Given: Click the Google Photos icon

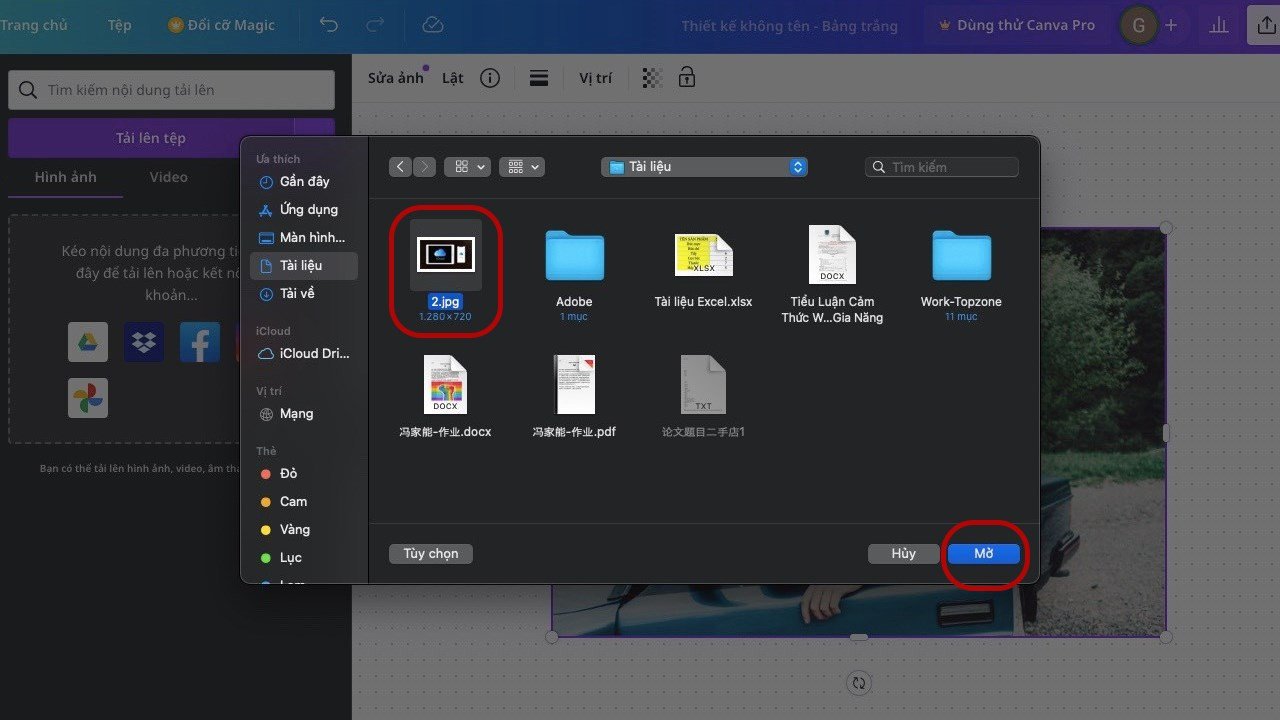Looking at the screenshot, I should [88, 398].
